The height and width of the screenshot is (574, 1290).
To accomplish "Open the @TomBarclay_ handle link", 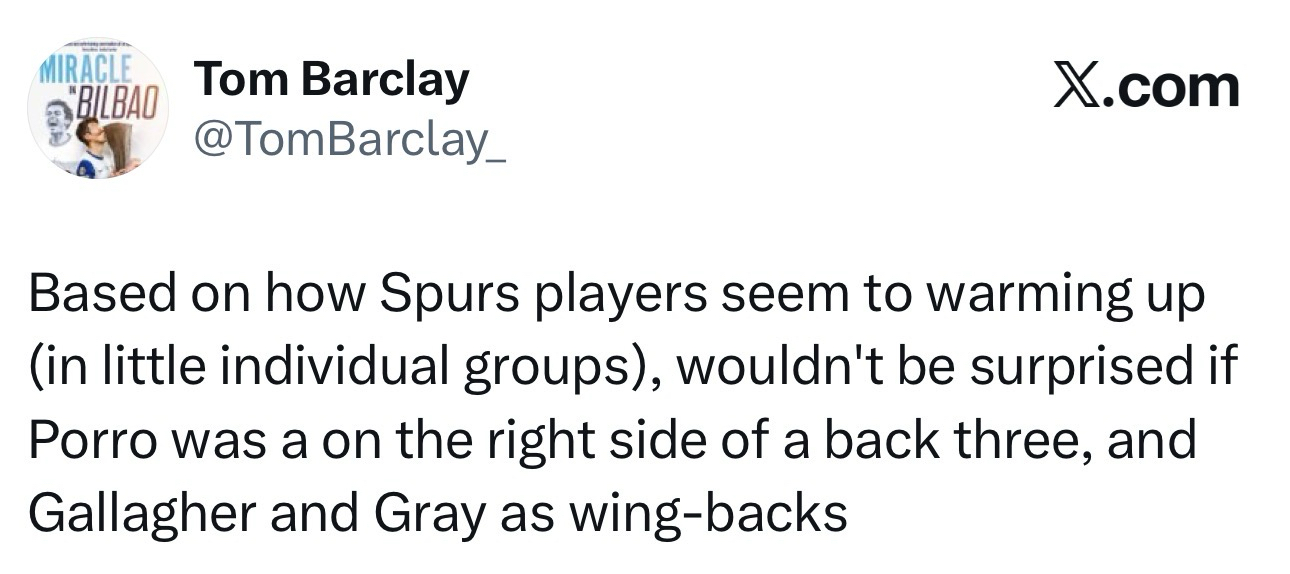I will click(350, 141).
